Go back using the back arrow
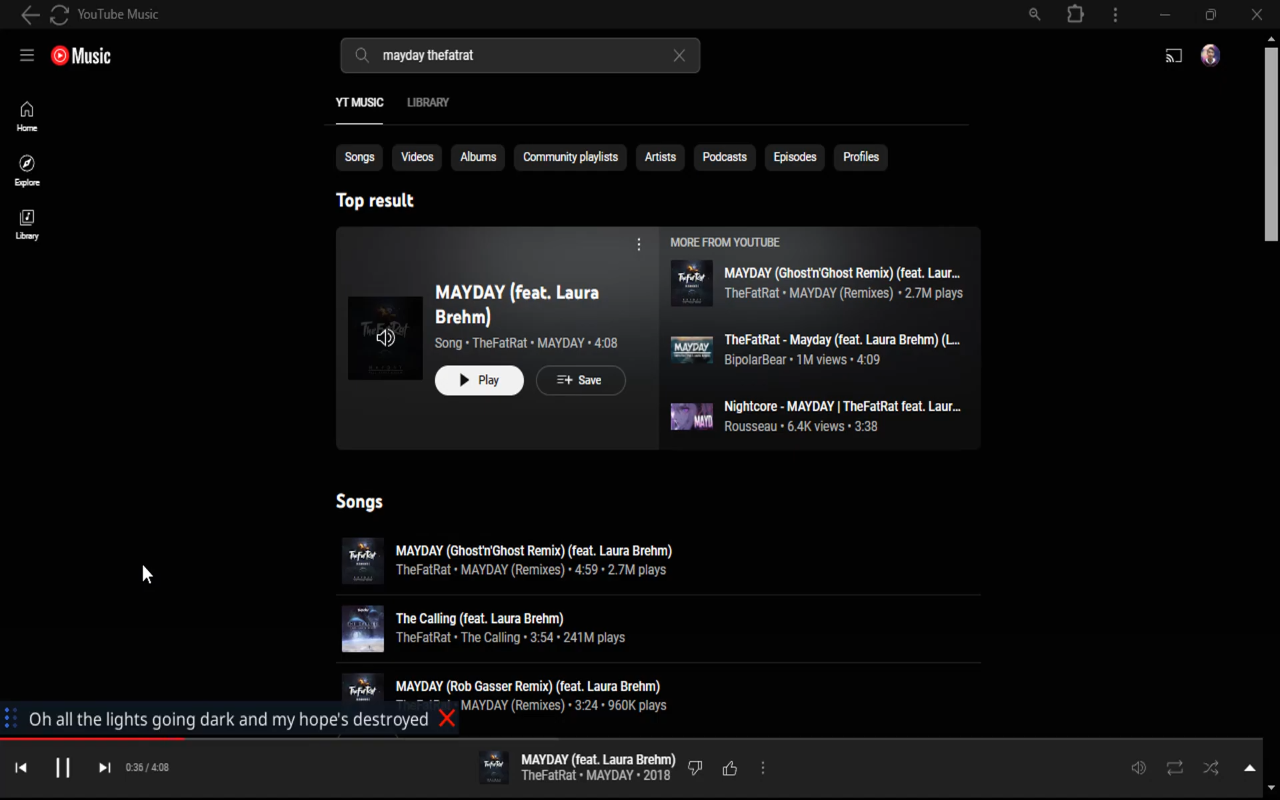The height and width of the screenshot is (800, 1280). [30, 15]
